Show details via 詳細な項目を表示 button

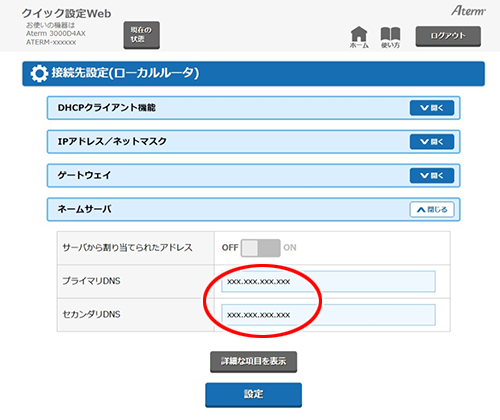253,362
